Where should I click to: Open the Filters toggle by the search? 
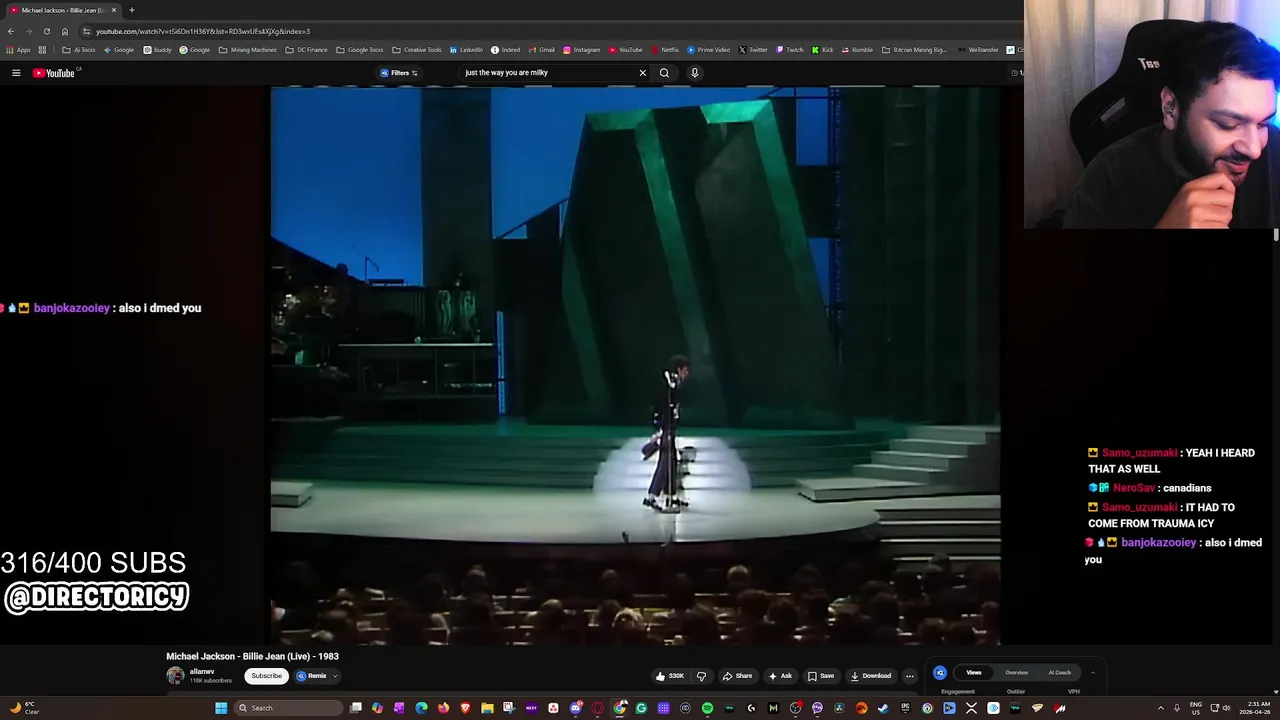coord(399,73)
